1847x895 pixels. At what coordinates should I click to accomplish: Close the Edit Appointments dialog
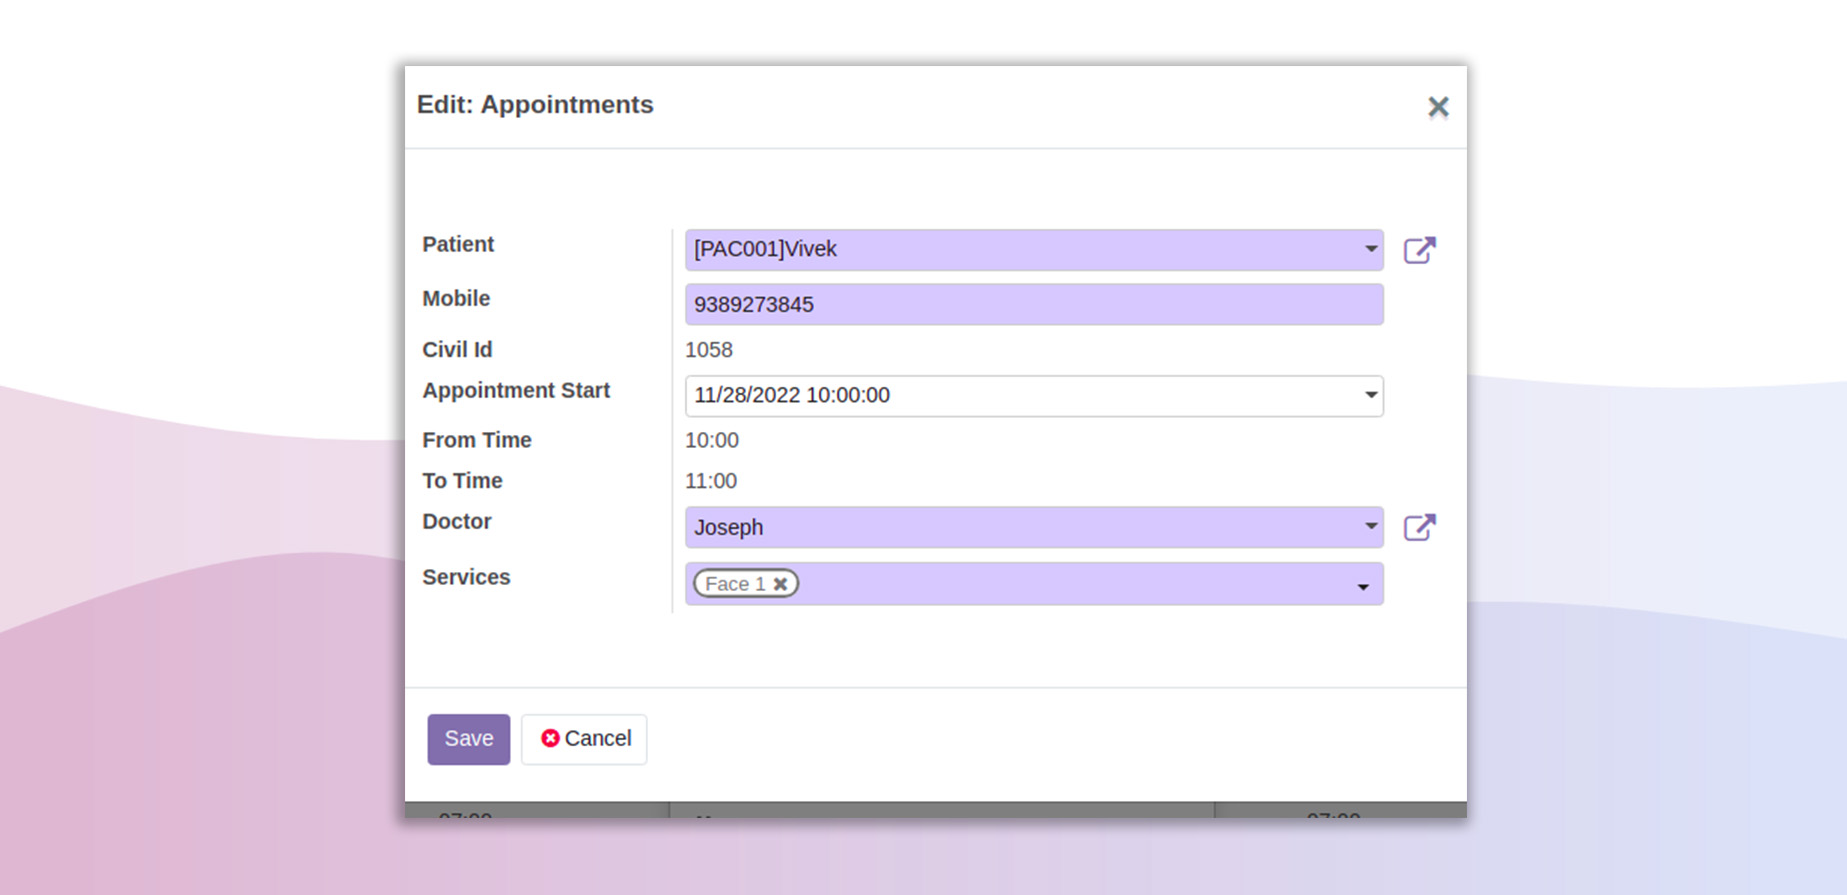(x=1438, y=107)
